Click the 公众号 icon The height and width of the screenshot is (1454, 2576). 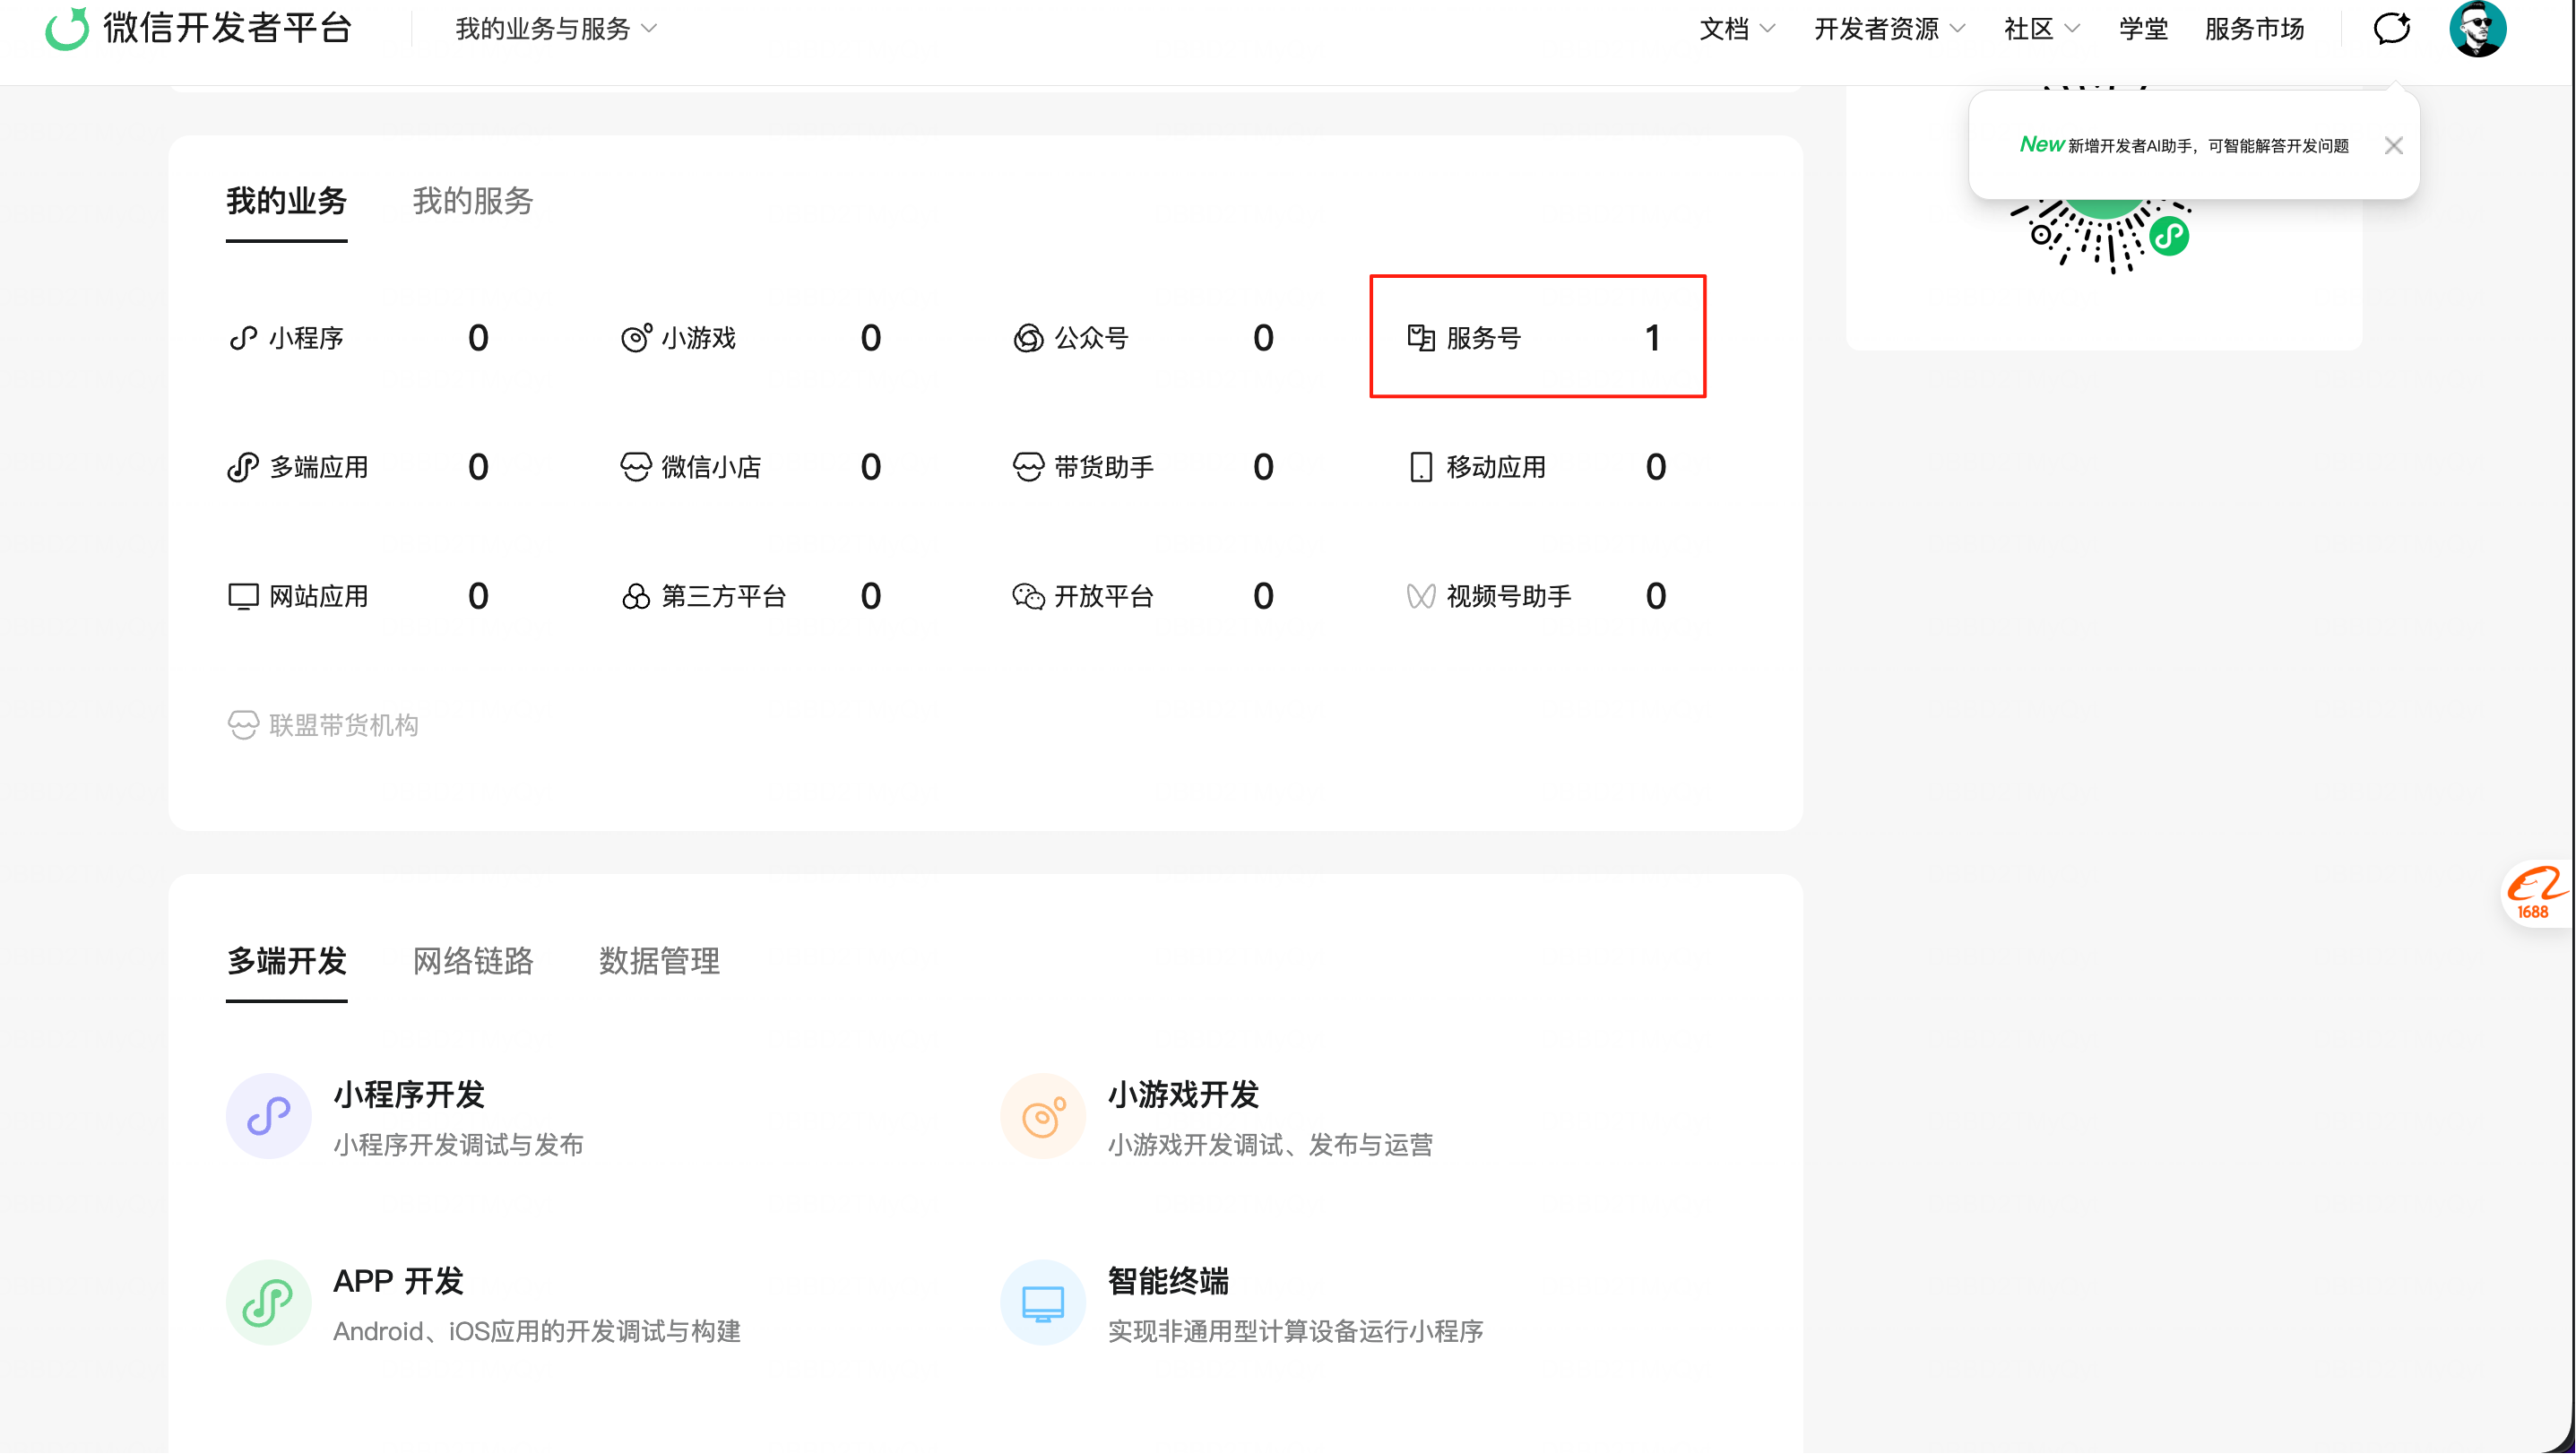tap(1028, 338)
